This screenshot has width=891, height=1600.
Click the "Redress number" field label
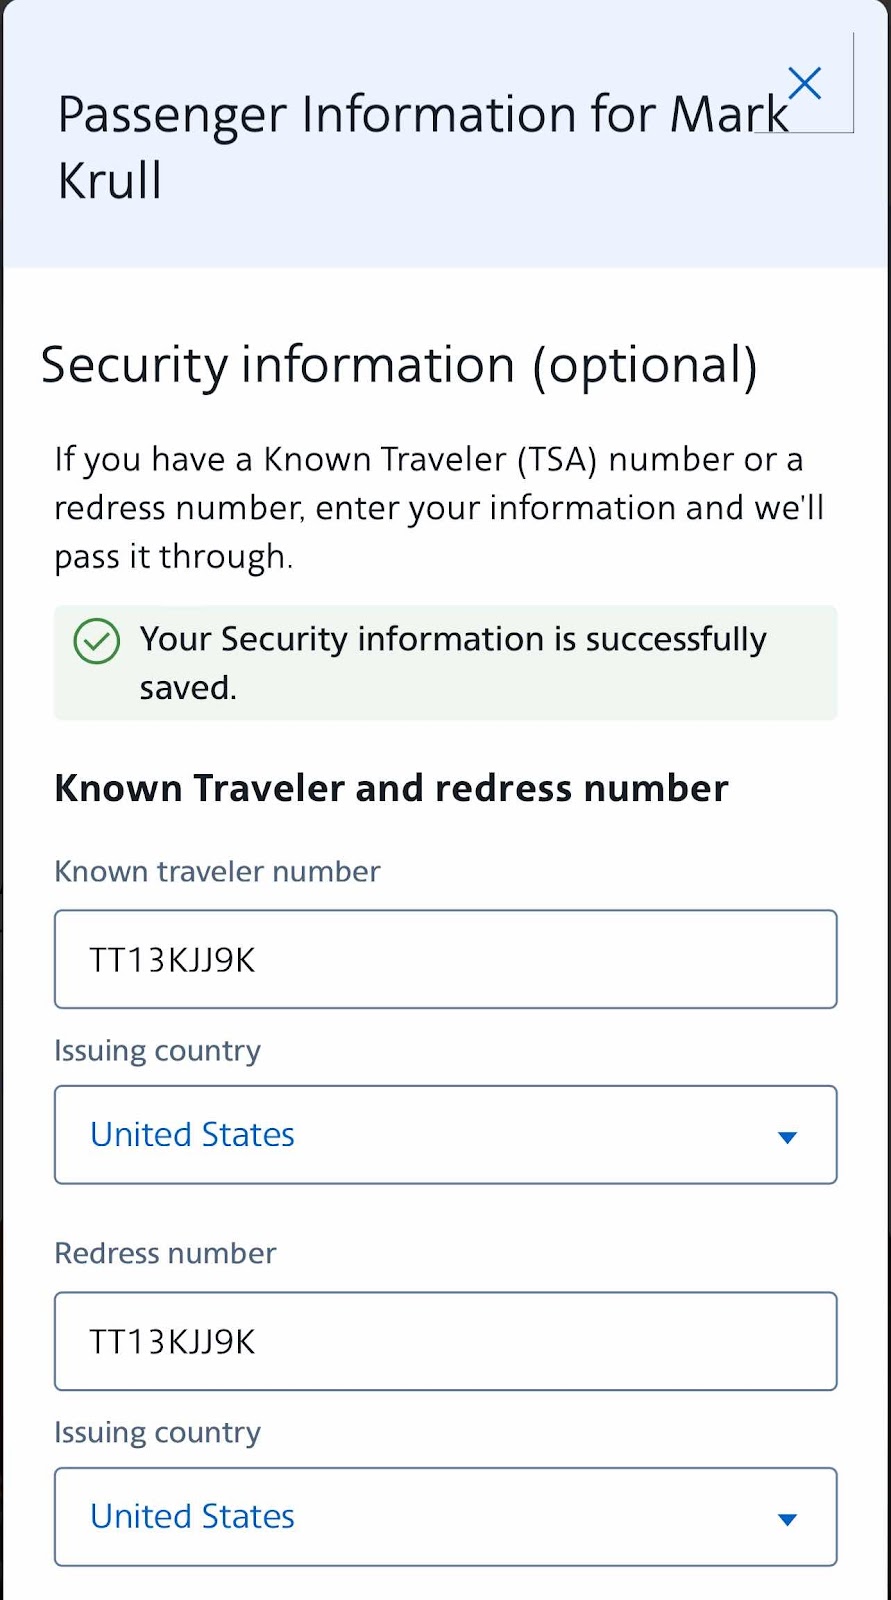[165, 1253]
